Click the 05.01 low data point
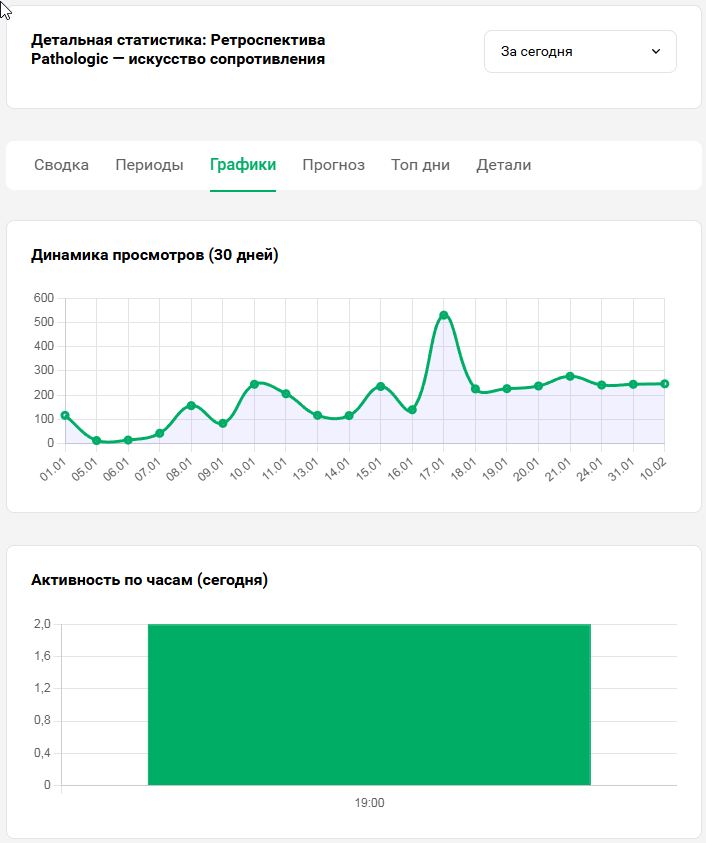706x843 pixels. pyautogui.click(x=97, y=440)
